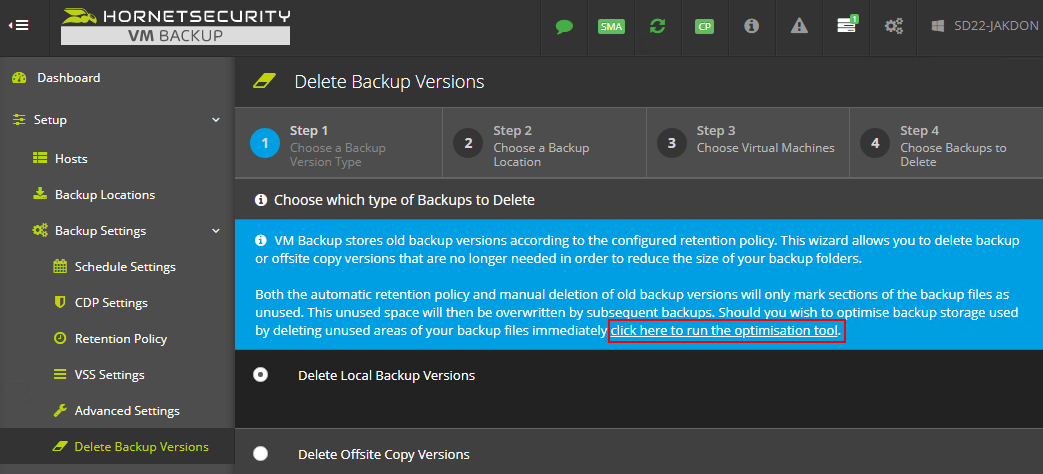Collapse the Setup menu chevron
Viewport: 1043px width, 474px height.
216,120
